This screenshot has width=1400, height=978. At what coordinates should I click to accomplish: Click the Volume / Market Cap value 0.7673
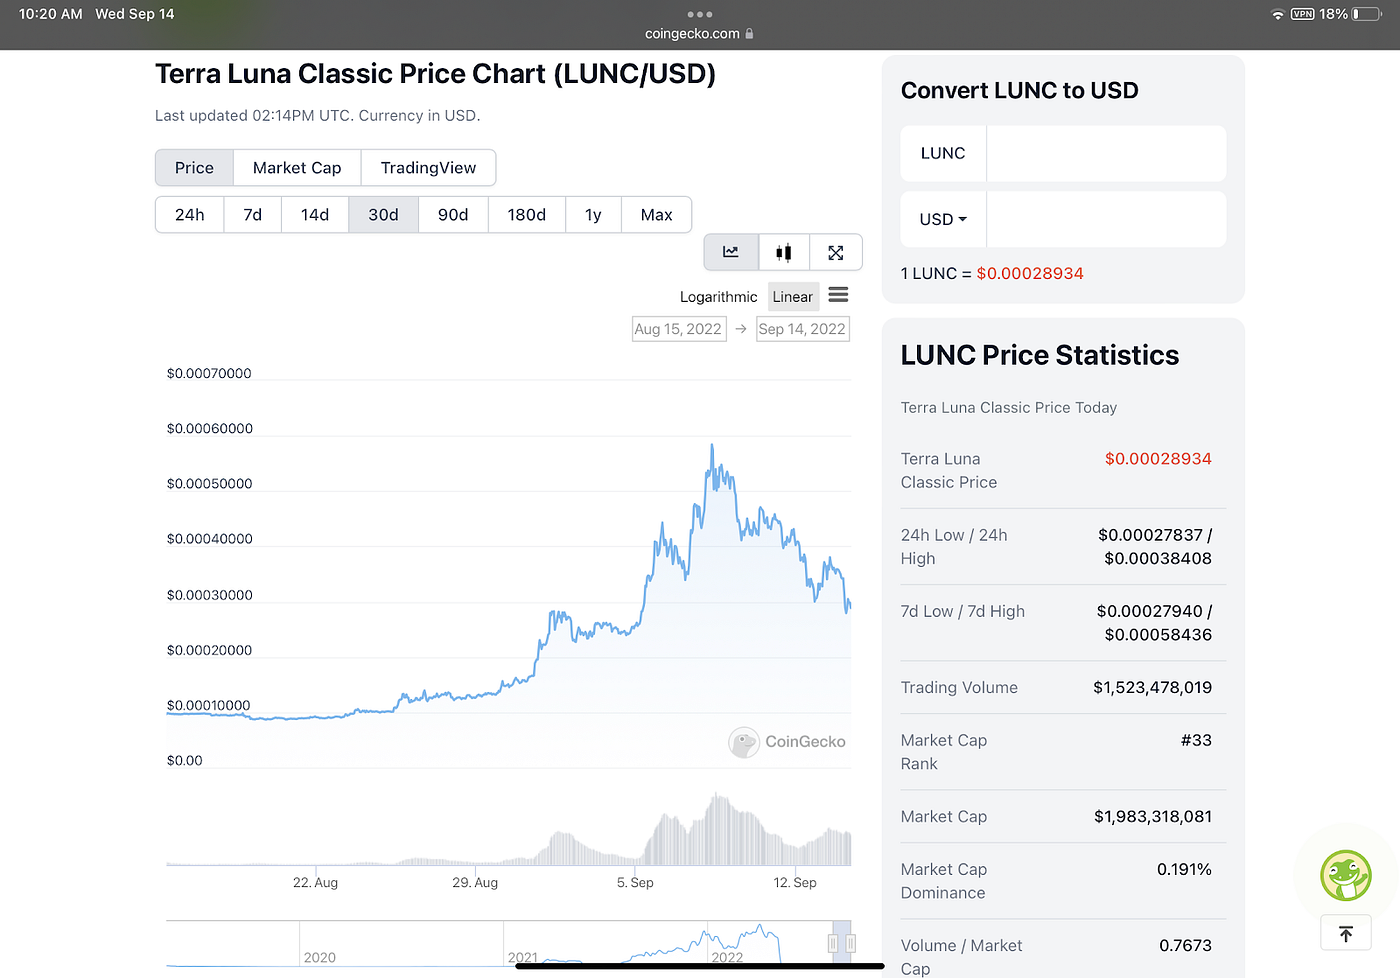coord(1185,946)
